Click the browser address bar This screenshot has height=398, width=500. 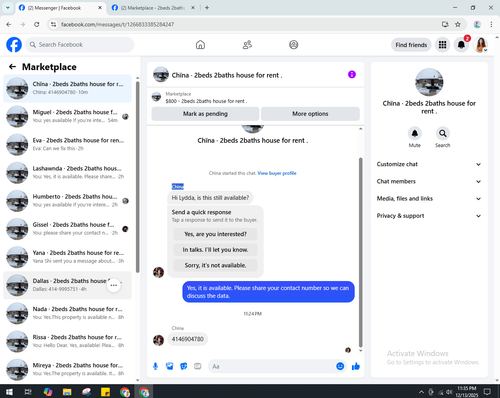(247, 24)
